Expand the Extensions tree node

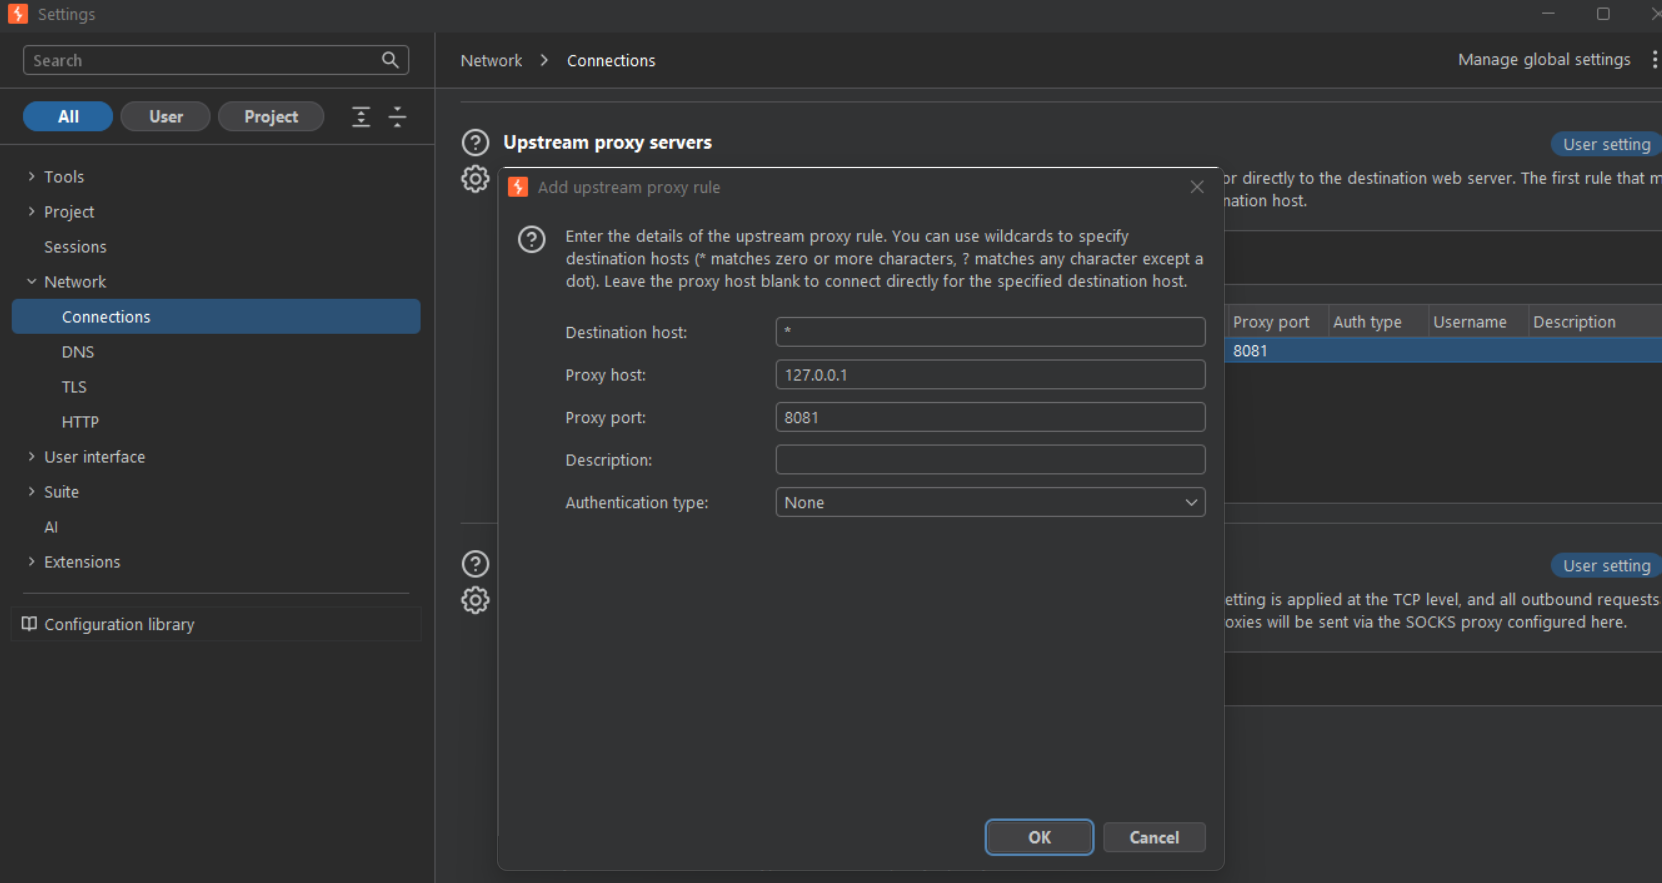(x=31, y=561)
